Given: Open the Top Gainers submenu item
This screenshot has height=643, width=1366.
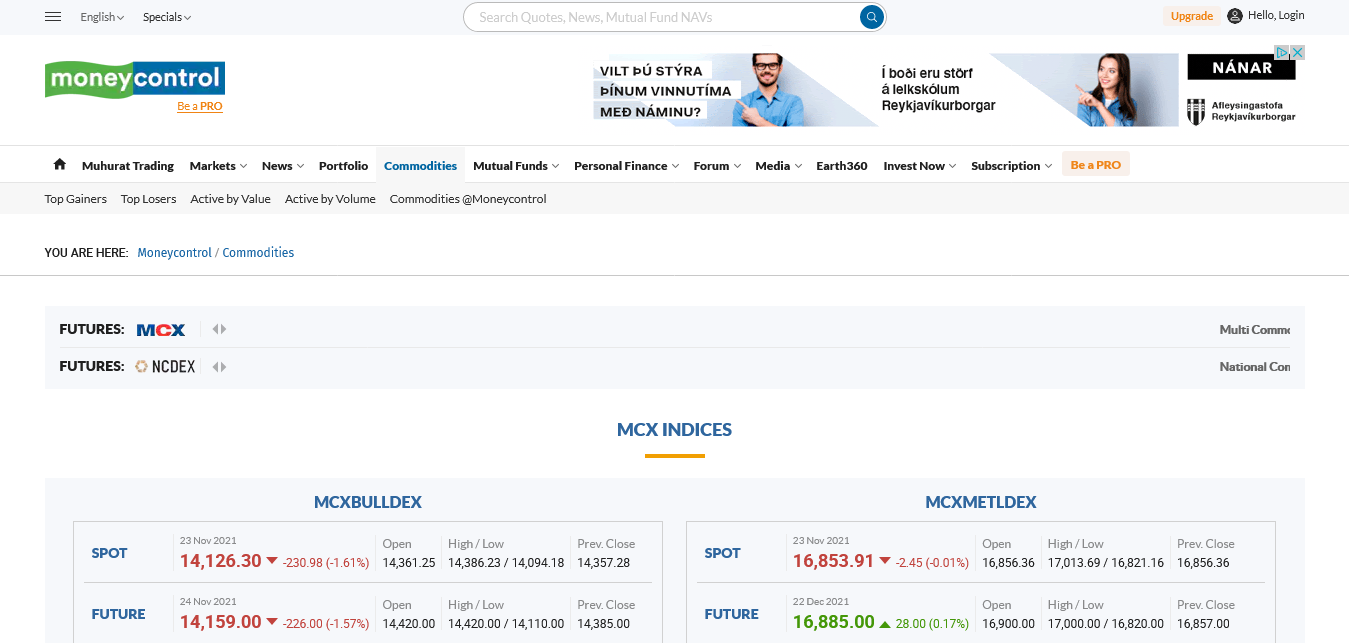Looking at the screenshot, I should click(x=76, y=199).
